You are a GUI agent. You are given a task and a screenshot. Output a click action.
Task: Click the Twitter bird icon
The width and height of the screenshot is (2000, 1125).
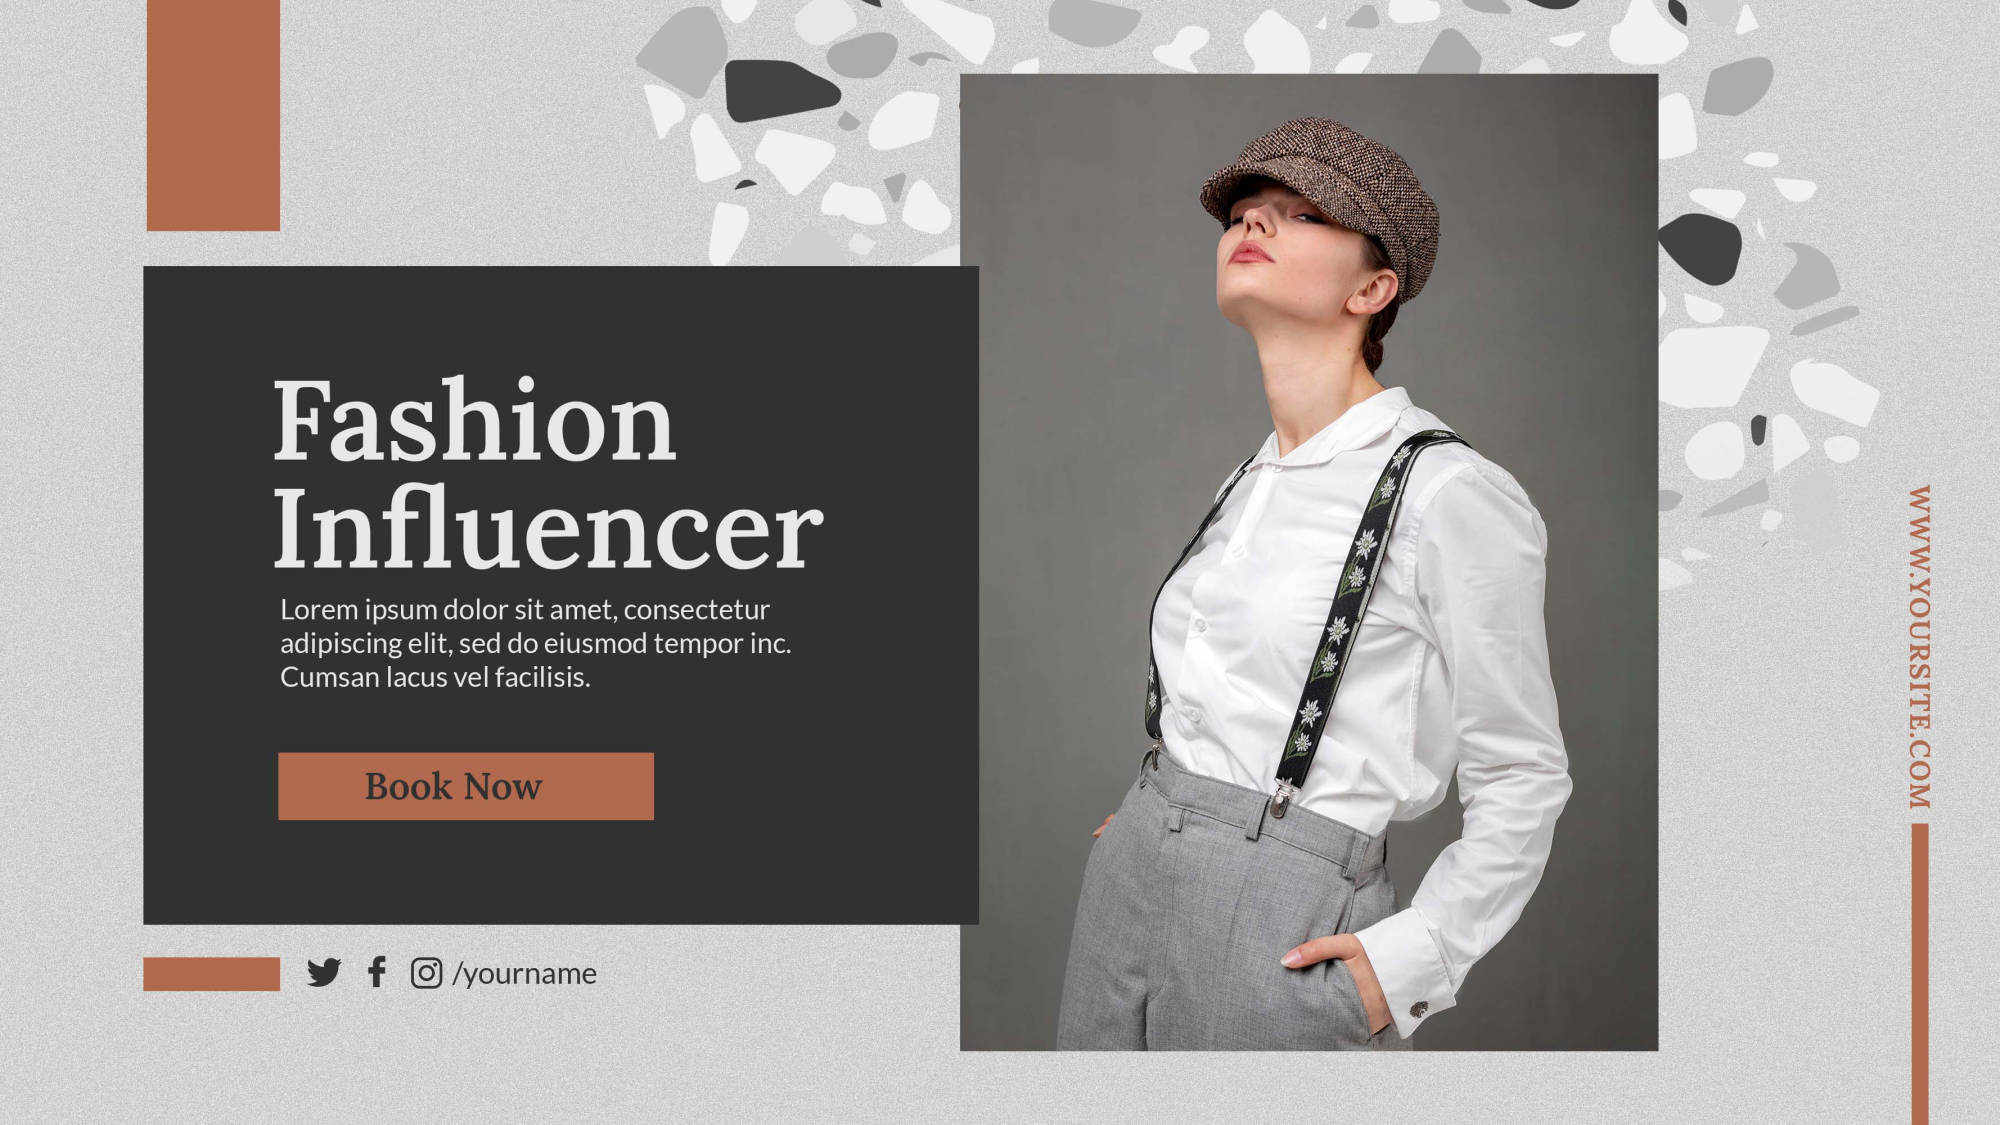[324, 972]
